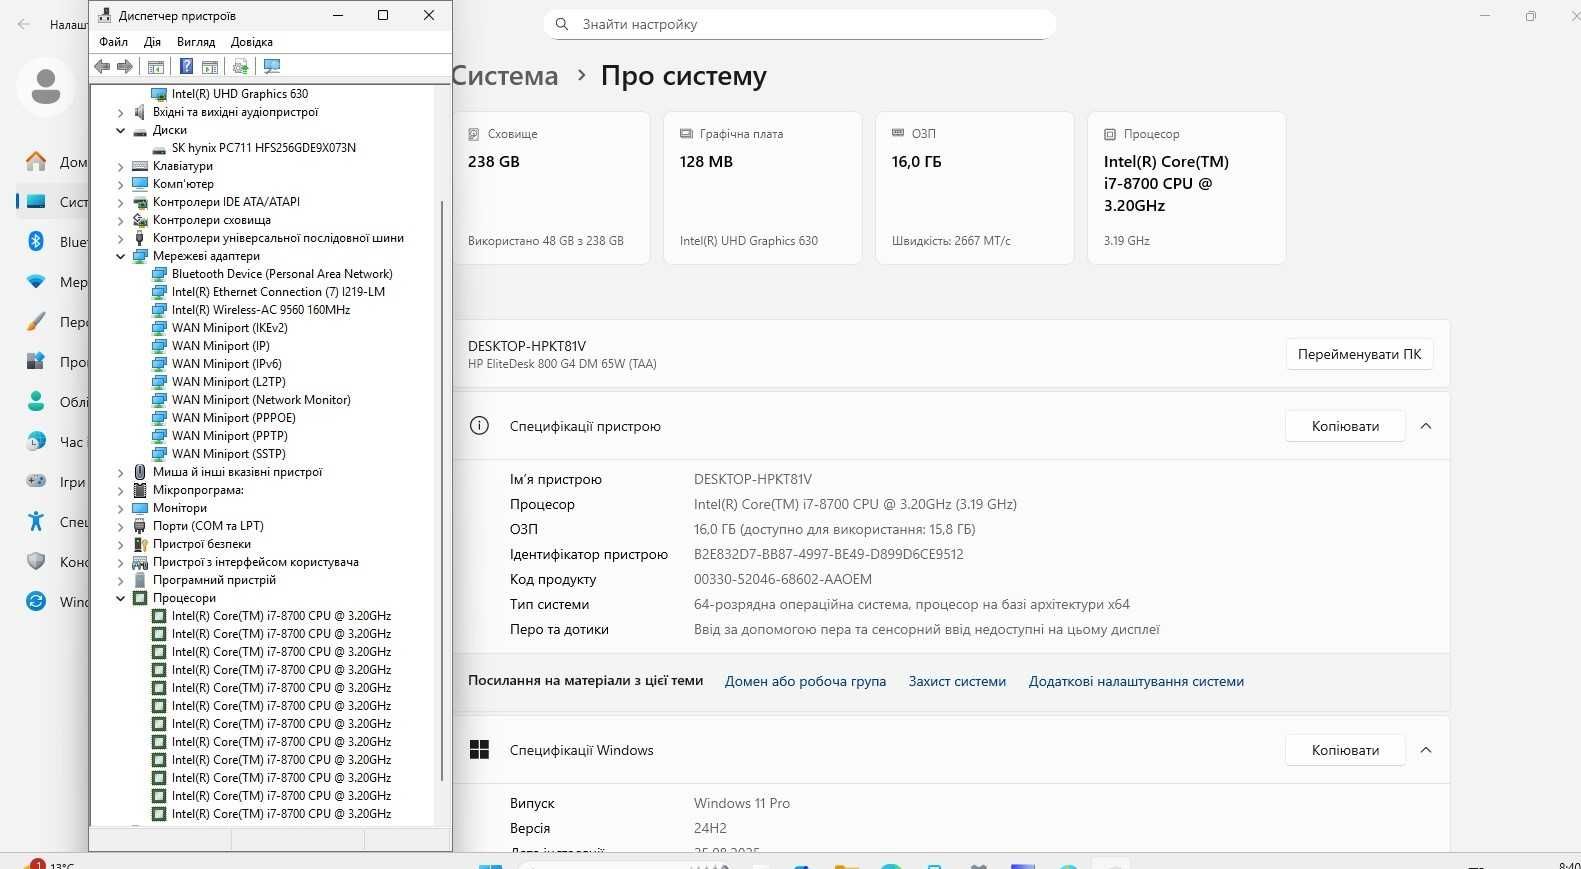Open Додаткові налаштування системи link
The image size is (1581, 869).
1136,681
